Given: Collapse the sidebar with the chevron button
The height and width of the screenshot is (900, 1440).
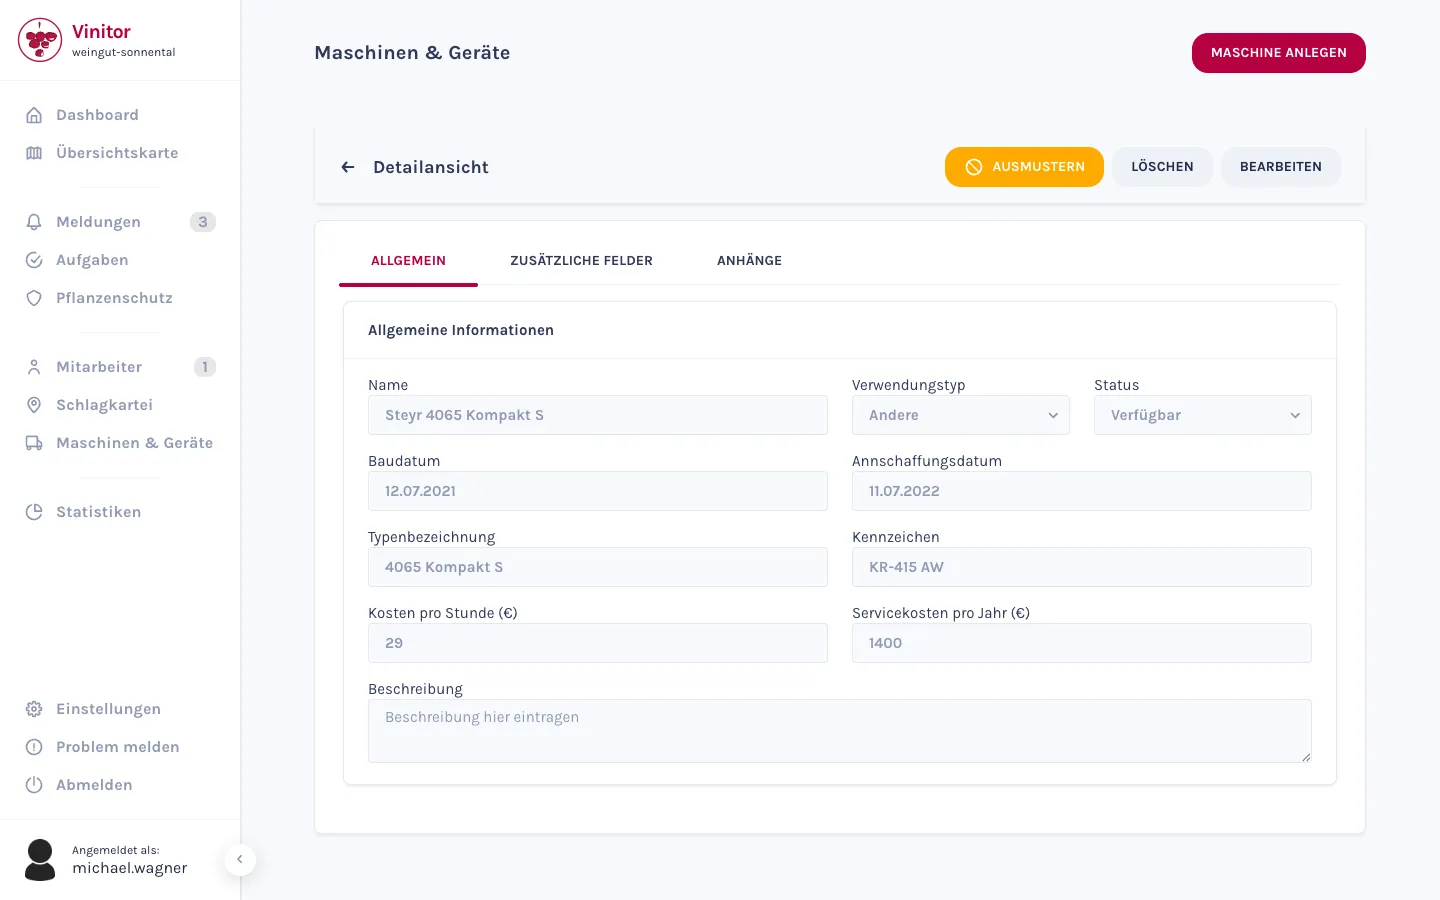Looking at the screenshot, I should [x=240, y=859].
